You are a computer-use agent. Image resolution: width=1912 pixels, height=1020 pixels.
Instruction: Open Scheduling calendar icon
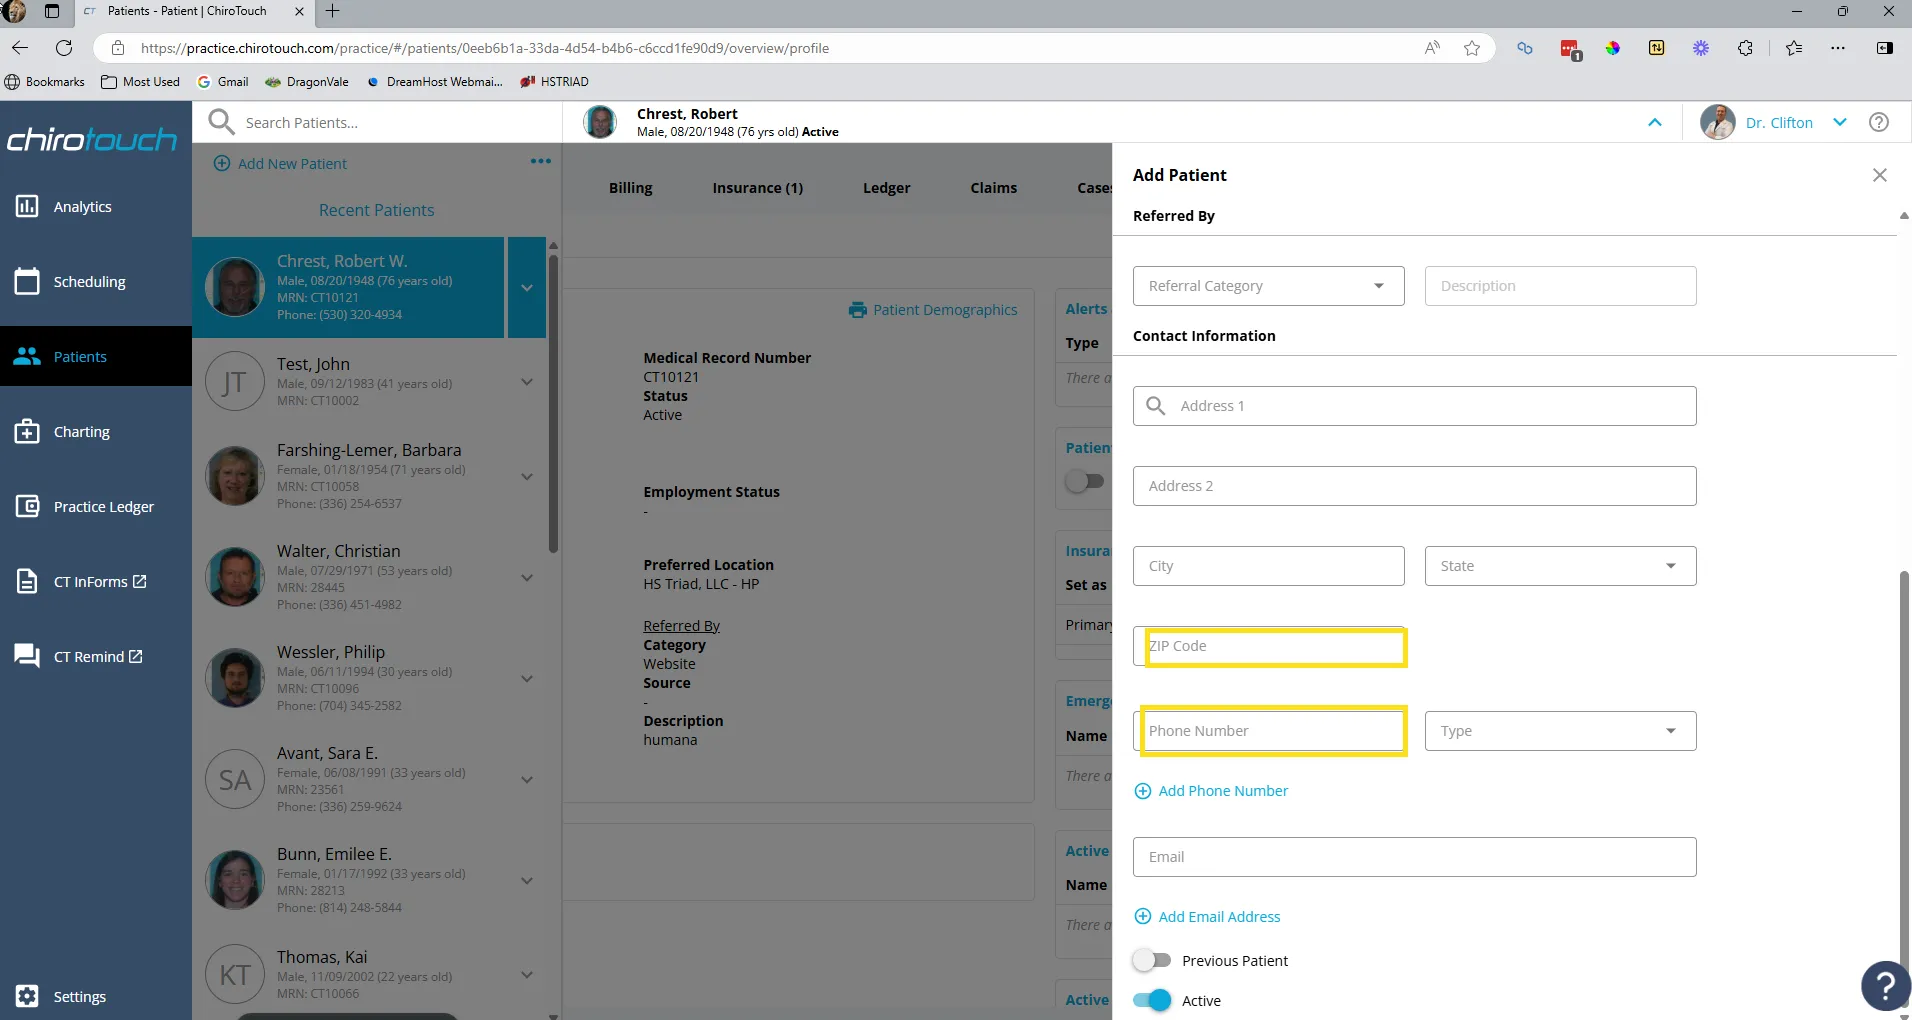(27, 282)
